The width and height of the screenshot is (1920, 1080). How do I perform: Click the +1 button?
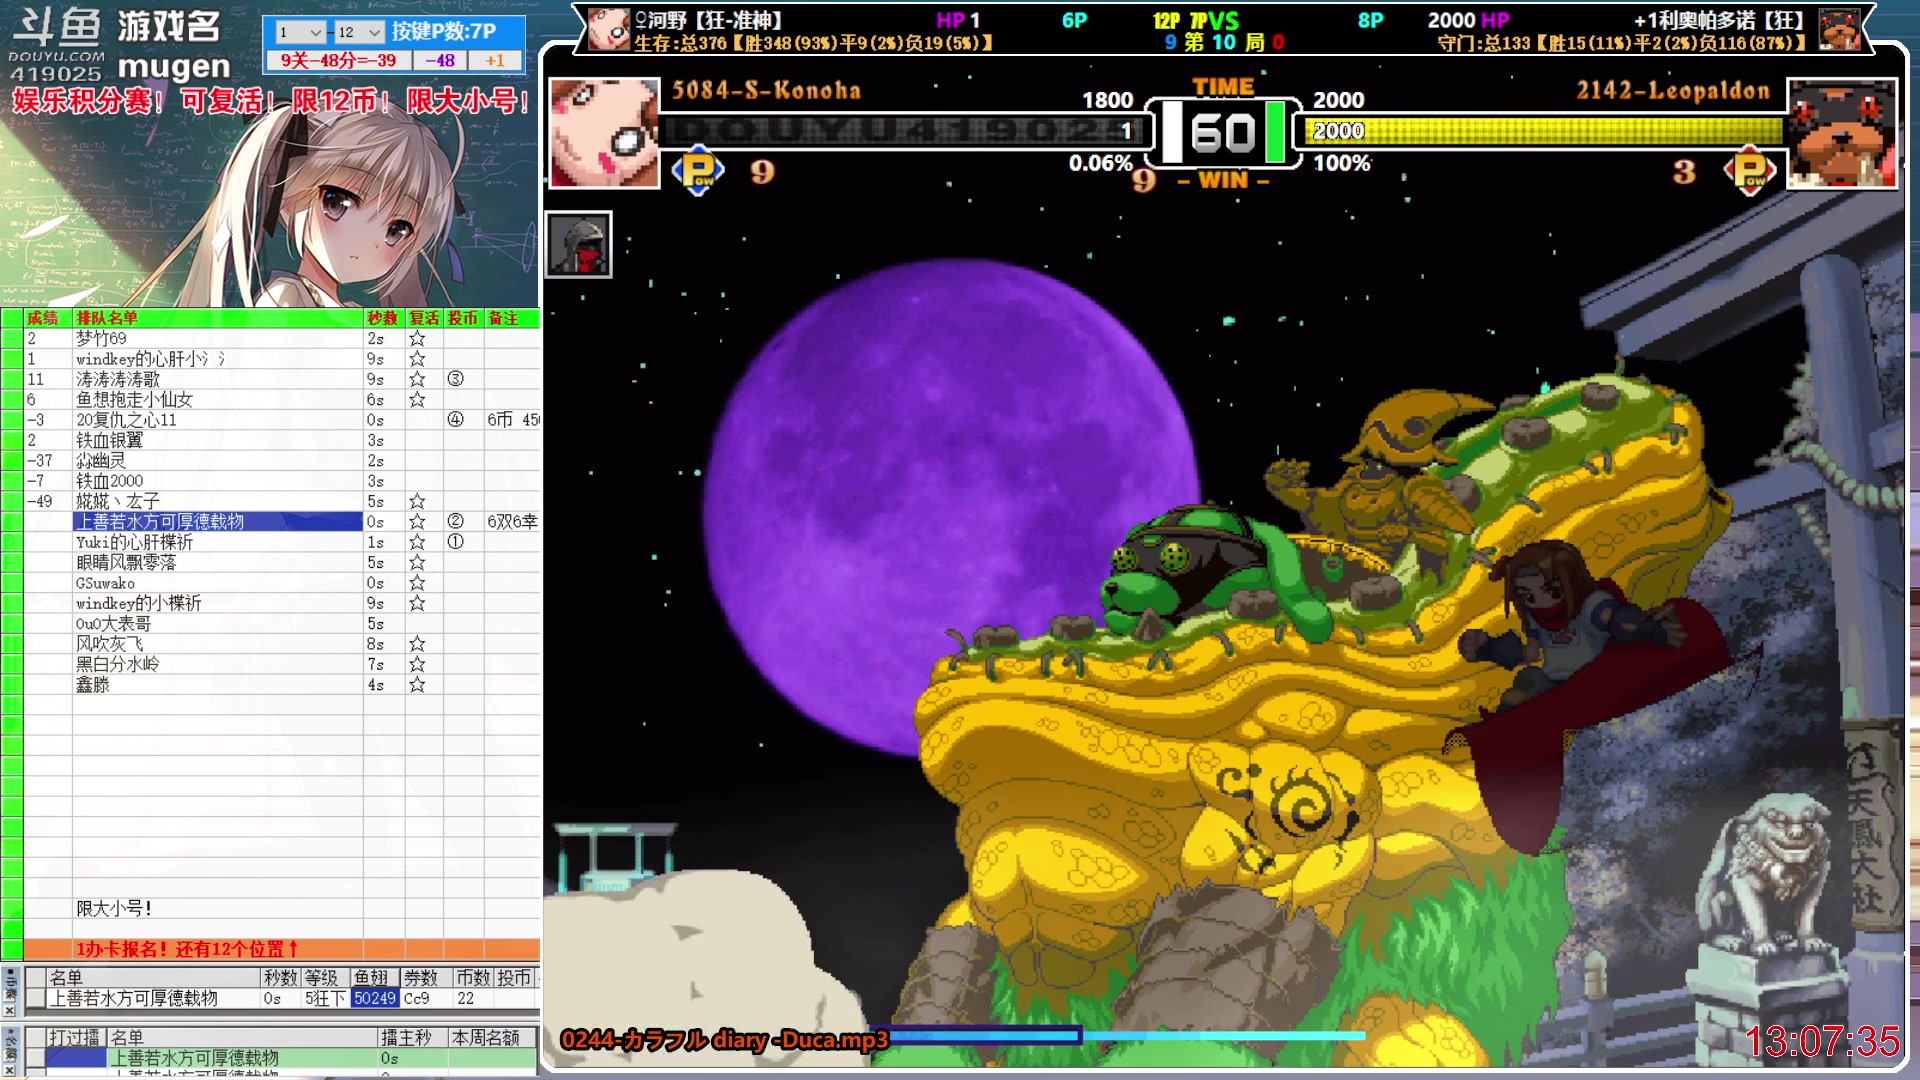pos(495,61)
